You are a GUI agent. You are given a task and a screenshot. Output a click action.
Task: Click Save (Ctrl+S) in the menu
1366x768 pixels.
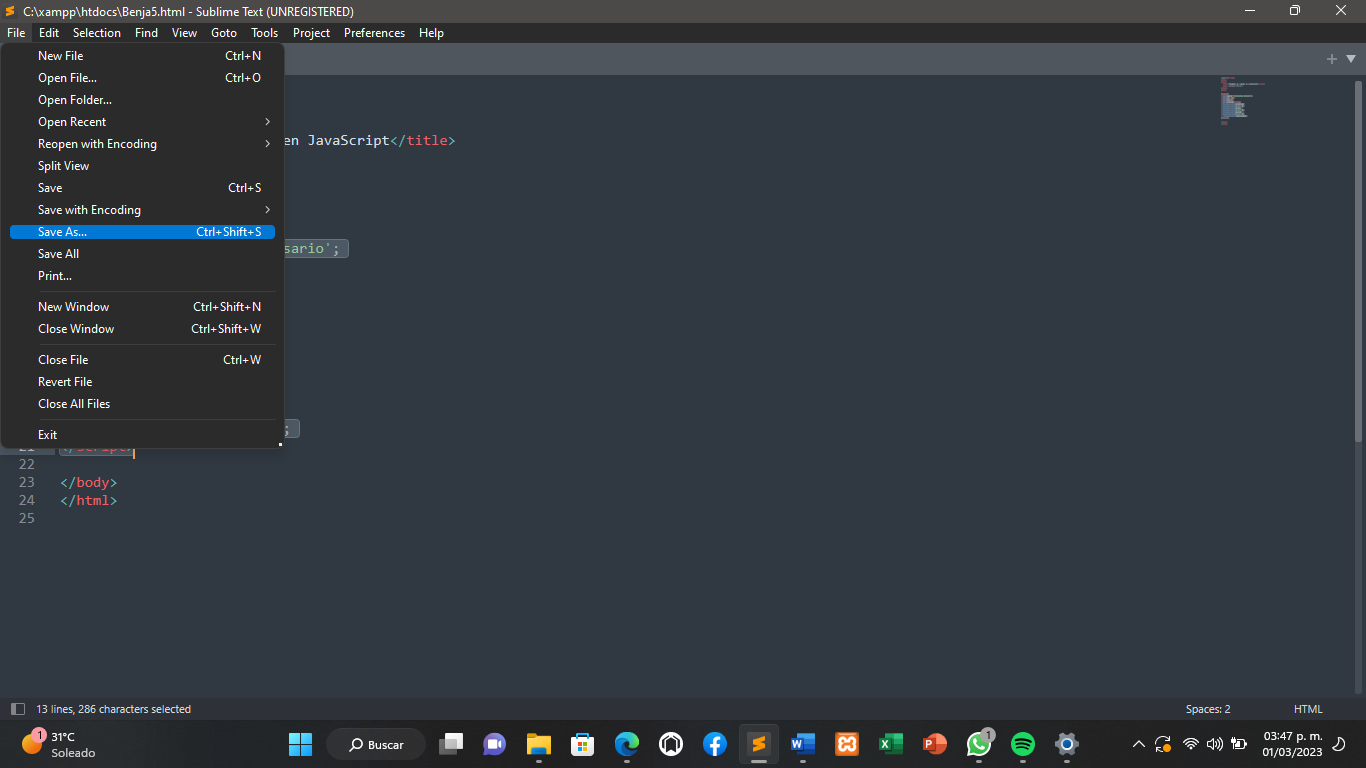coord(142,188)
